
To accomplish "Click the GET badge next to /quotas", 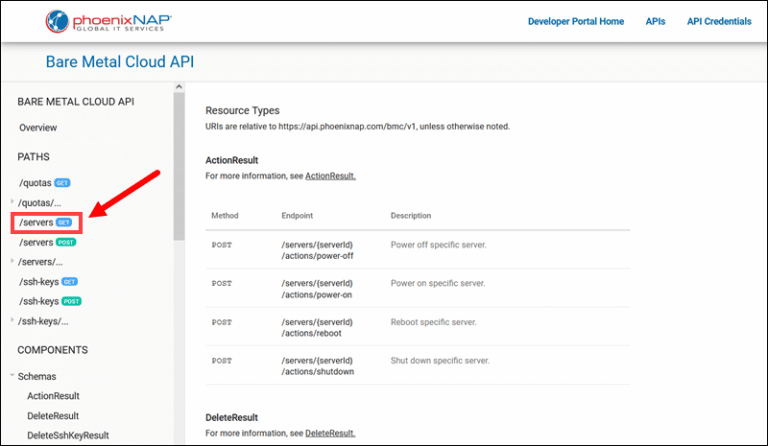I will pyautogui.click(x=62, y=183).
